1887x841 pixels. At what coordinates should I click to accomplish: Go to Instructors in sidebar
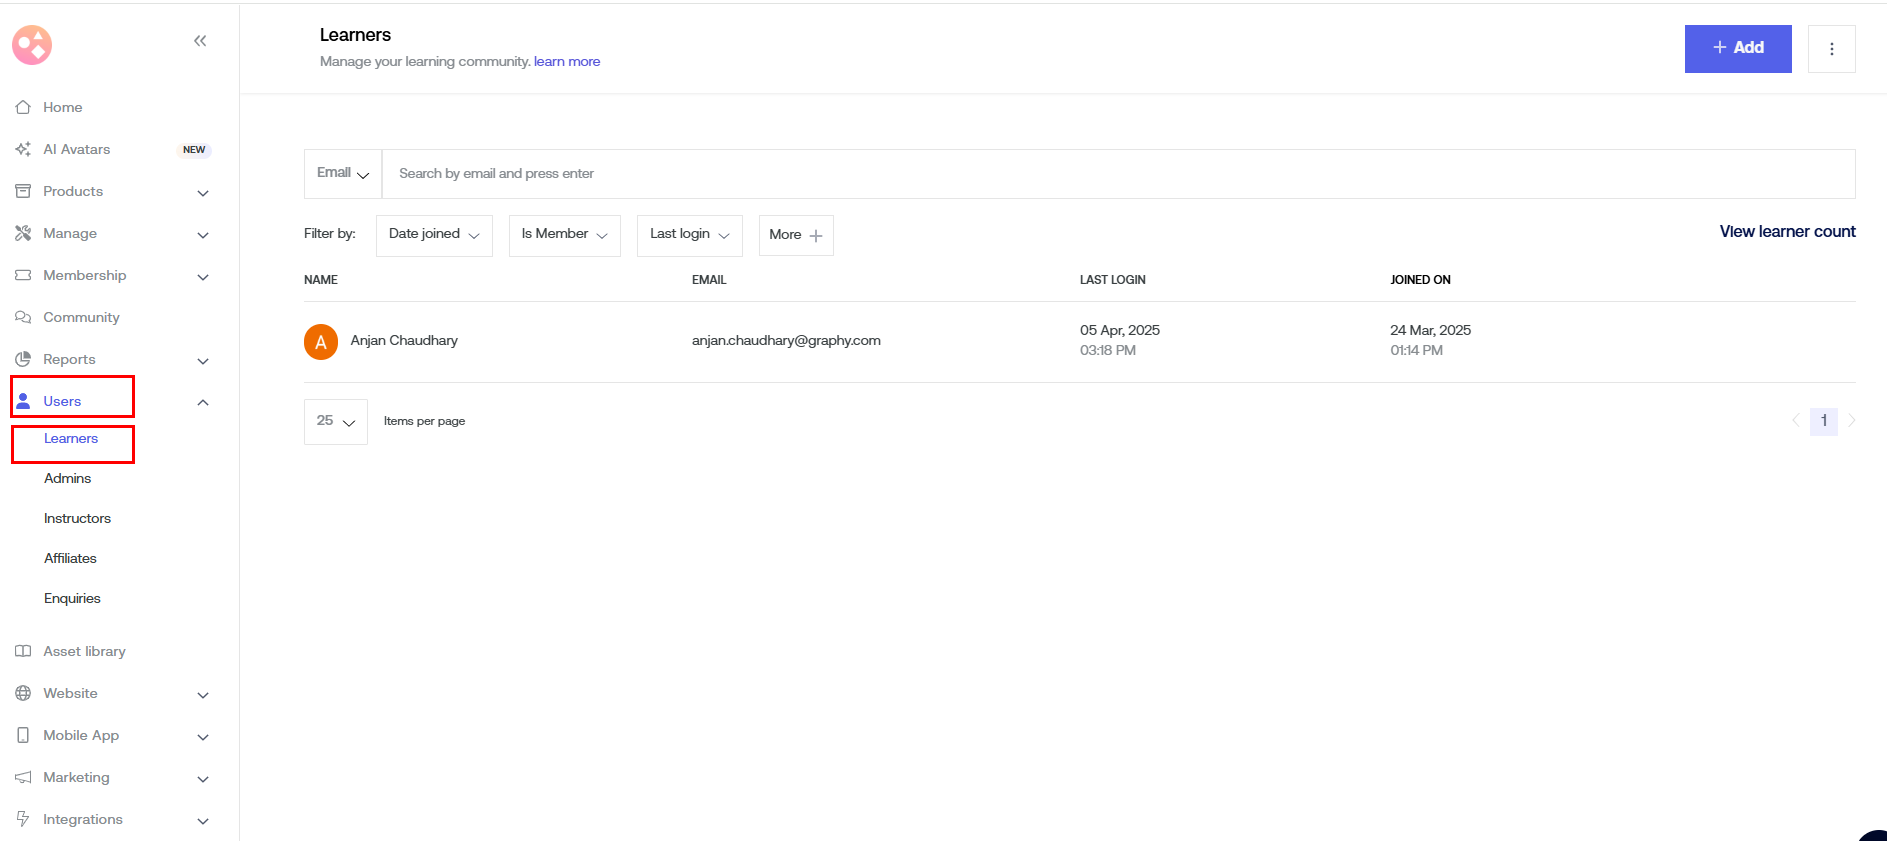(x=77, y=519)
